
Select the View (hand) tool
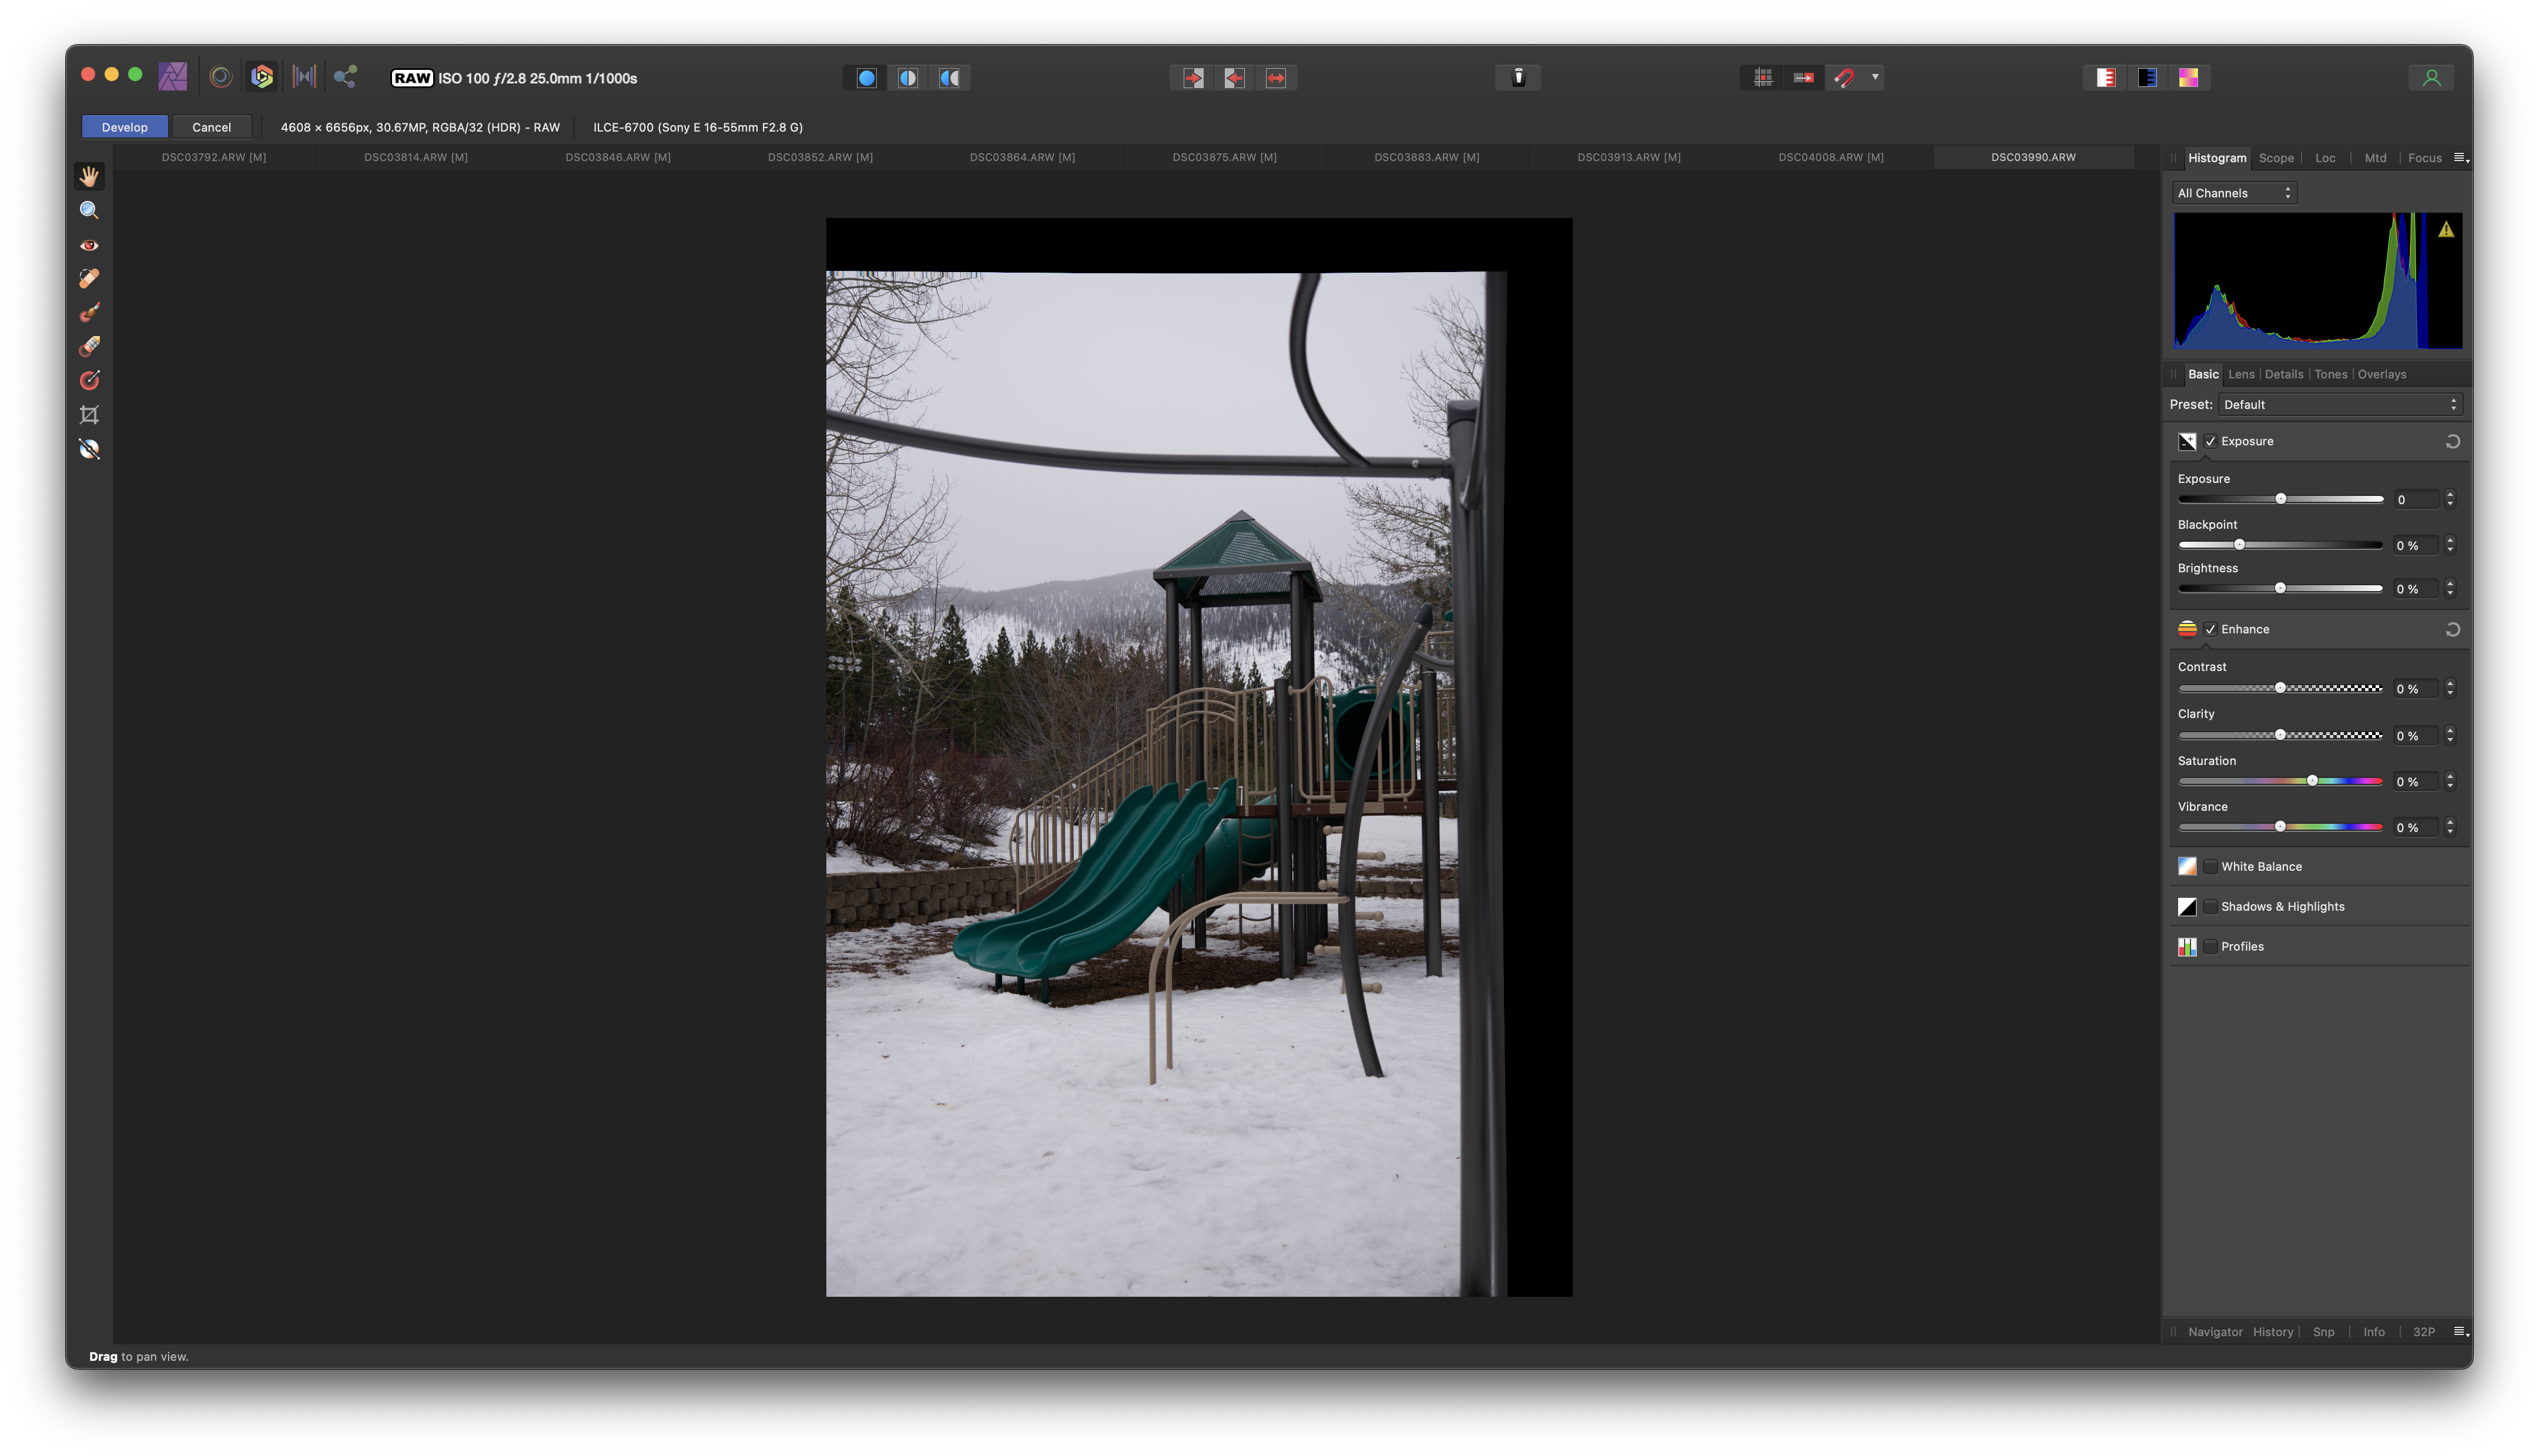click(x=89, y=176)
